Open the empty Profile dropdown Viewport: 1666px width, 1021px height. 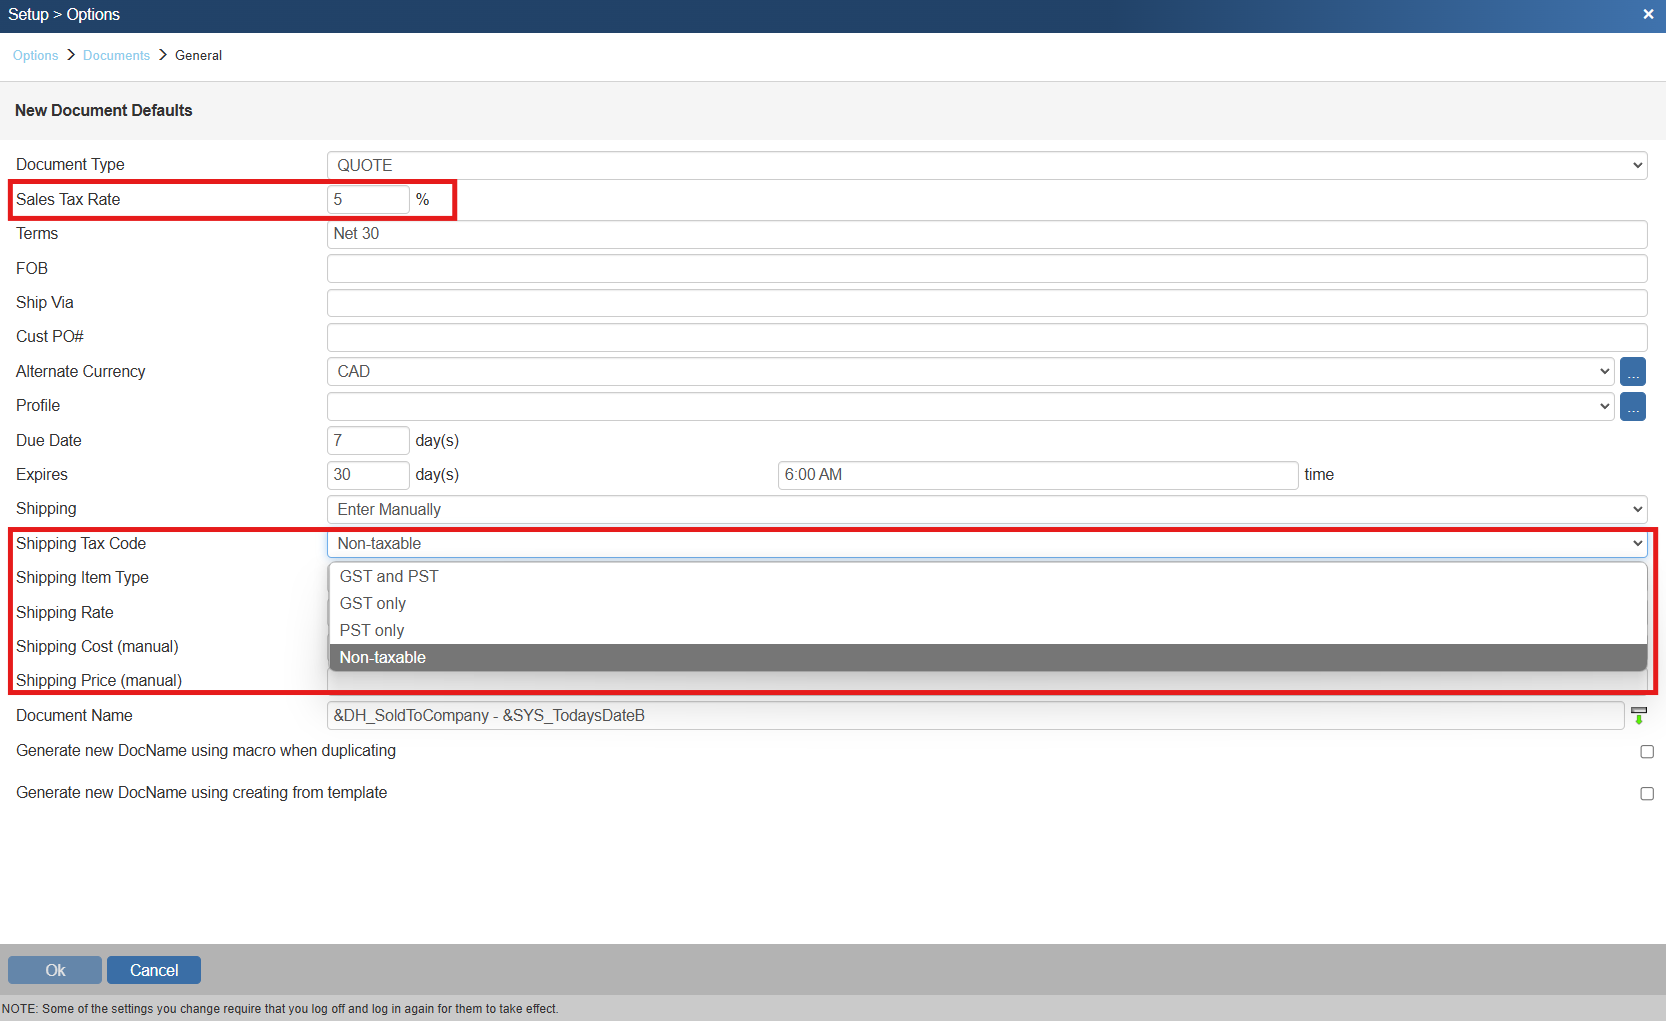[969, 407]
